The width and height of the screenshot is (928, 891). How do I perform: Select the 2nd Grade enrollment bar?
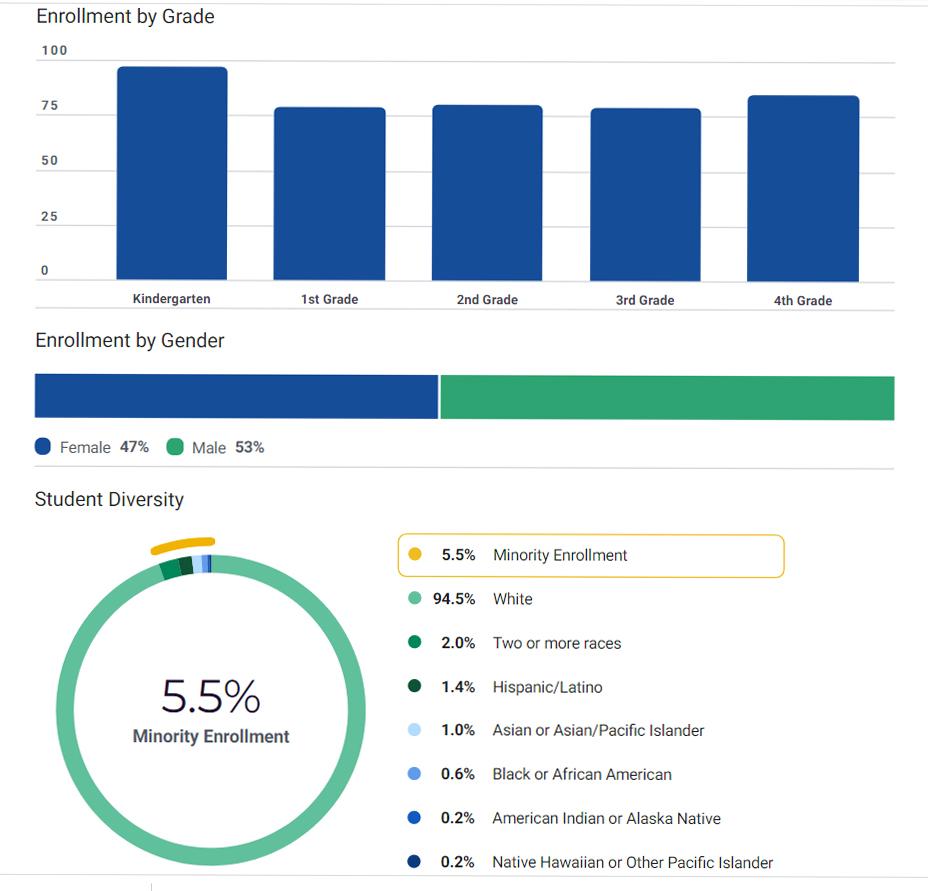[487, 194]
